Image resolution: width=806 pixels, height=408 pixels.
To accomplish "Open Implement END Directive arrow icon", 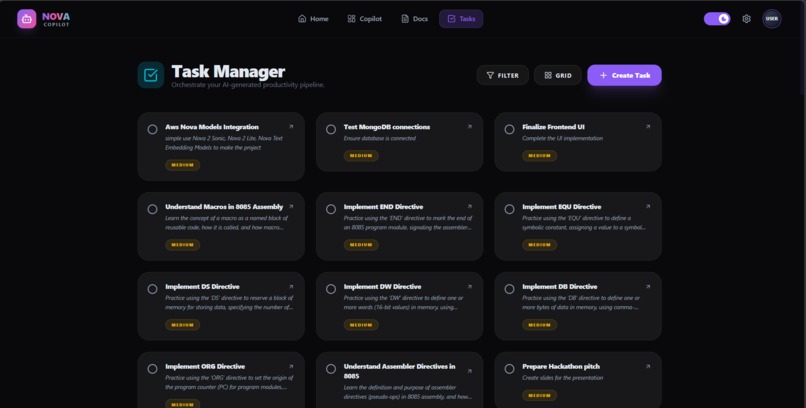I will tap(469, 207).
